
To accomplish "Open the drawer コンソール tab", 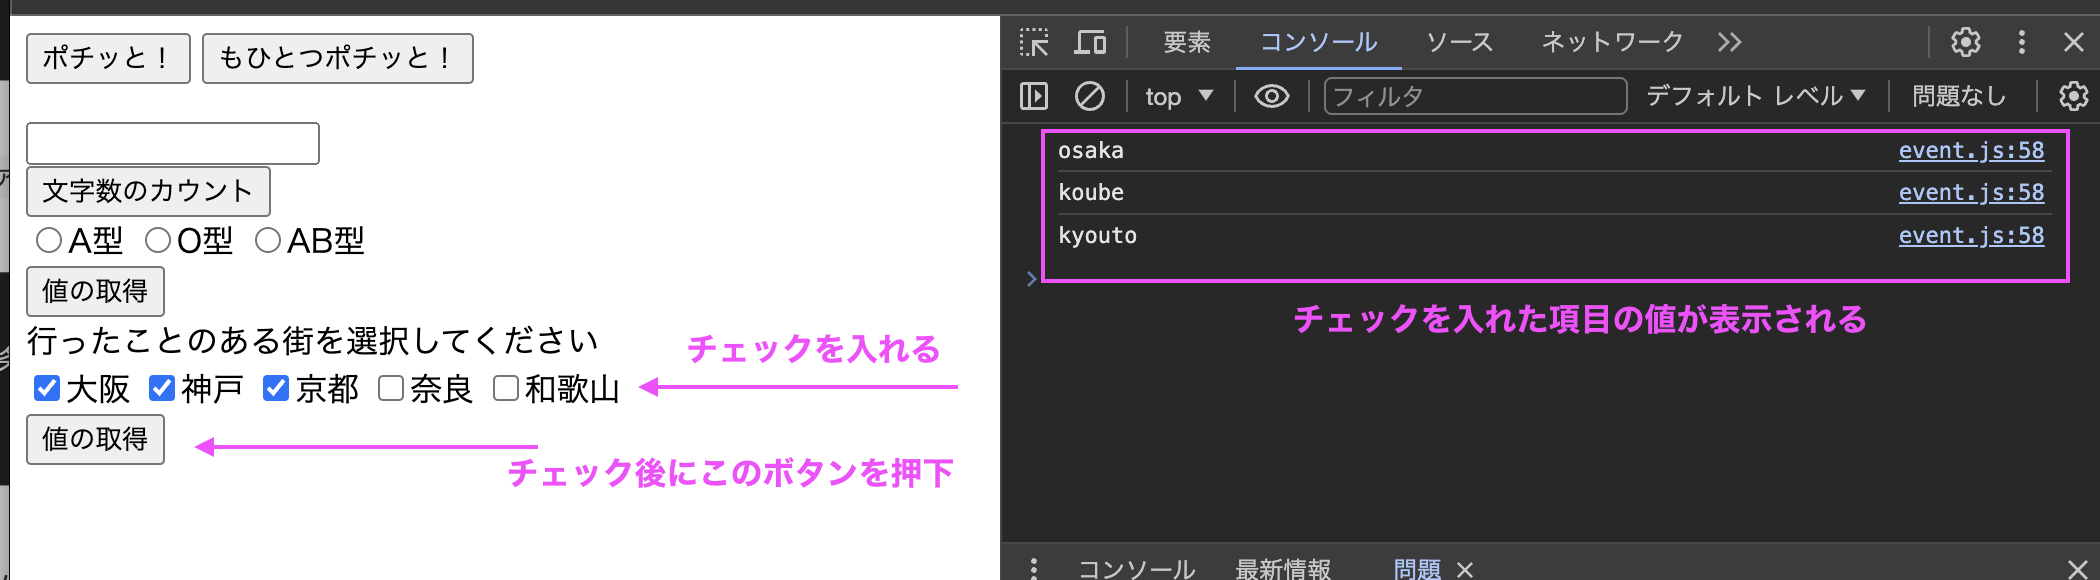I will [1136, 568].
